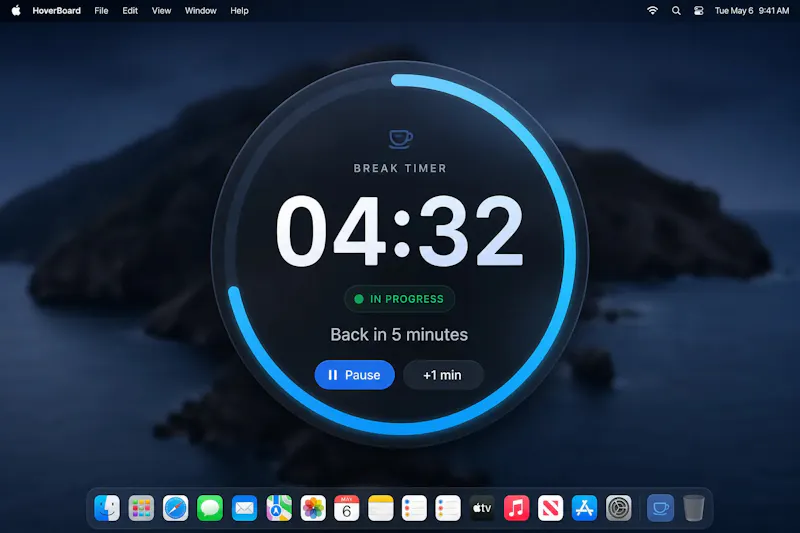Open the HoverBoard app menu
The image size is (800, 533).
coord(57,10)
